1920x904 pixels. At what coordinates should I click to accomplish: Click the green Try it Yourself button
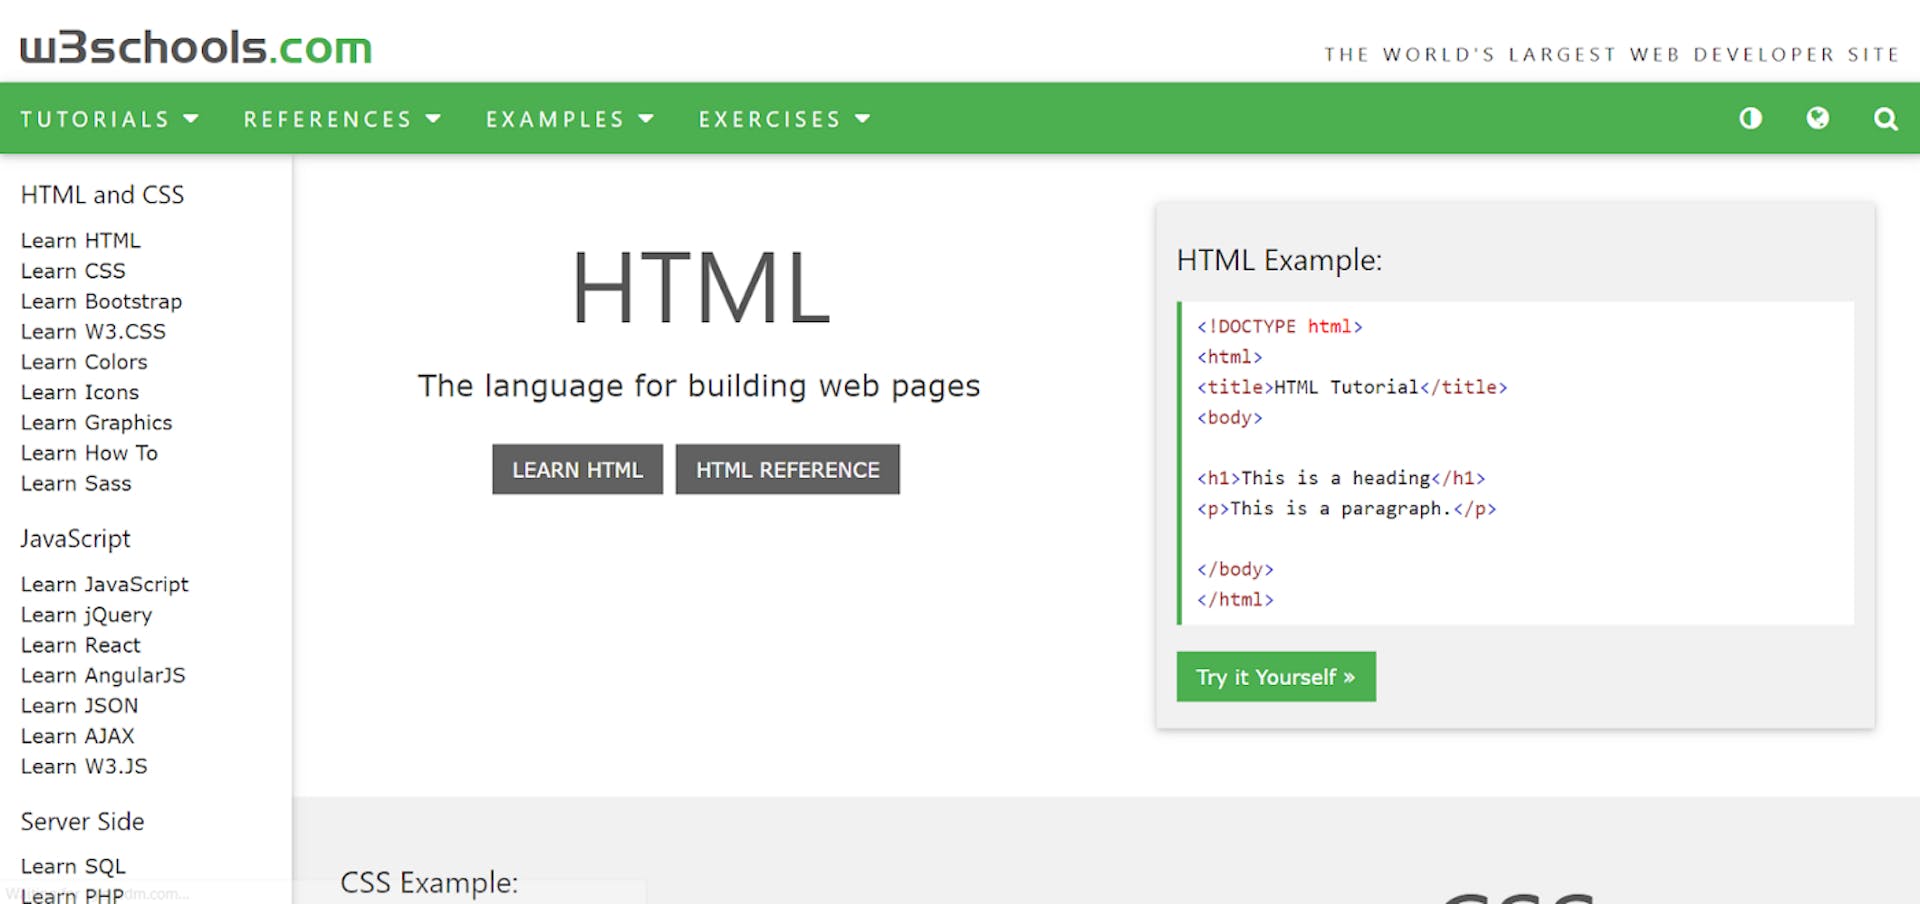click(x=1275, y=677)
